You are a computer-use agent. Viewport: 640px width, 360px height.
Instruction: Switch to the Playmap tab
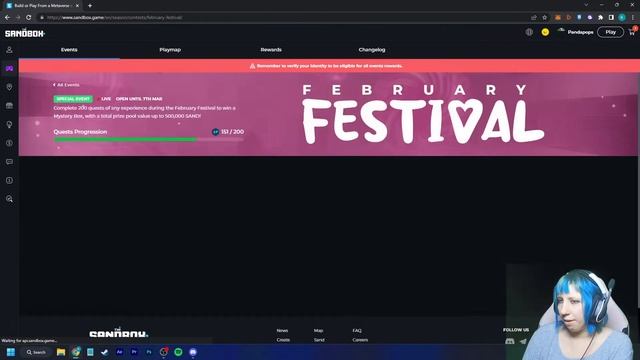(170, 50)
